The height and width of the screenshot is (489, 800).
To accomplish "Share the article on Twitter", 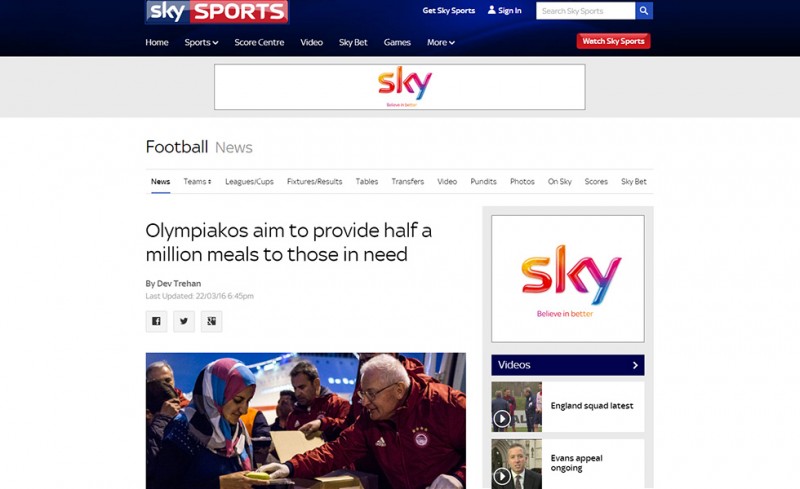I will (x=184, y=321).
